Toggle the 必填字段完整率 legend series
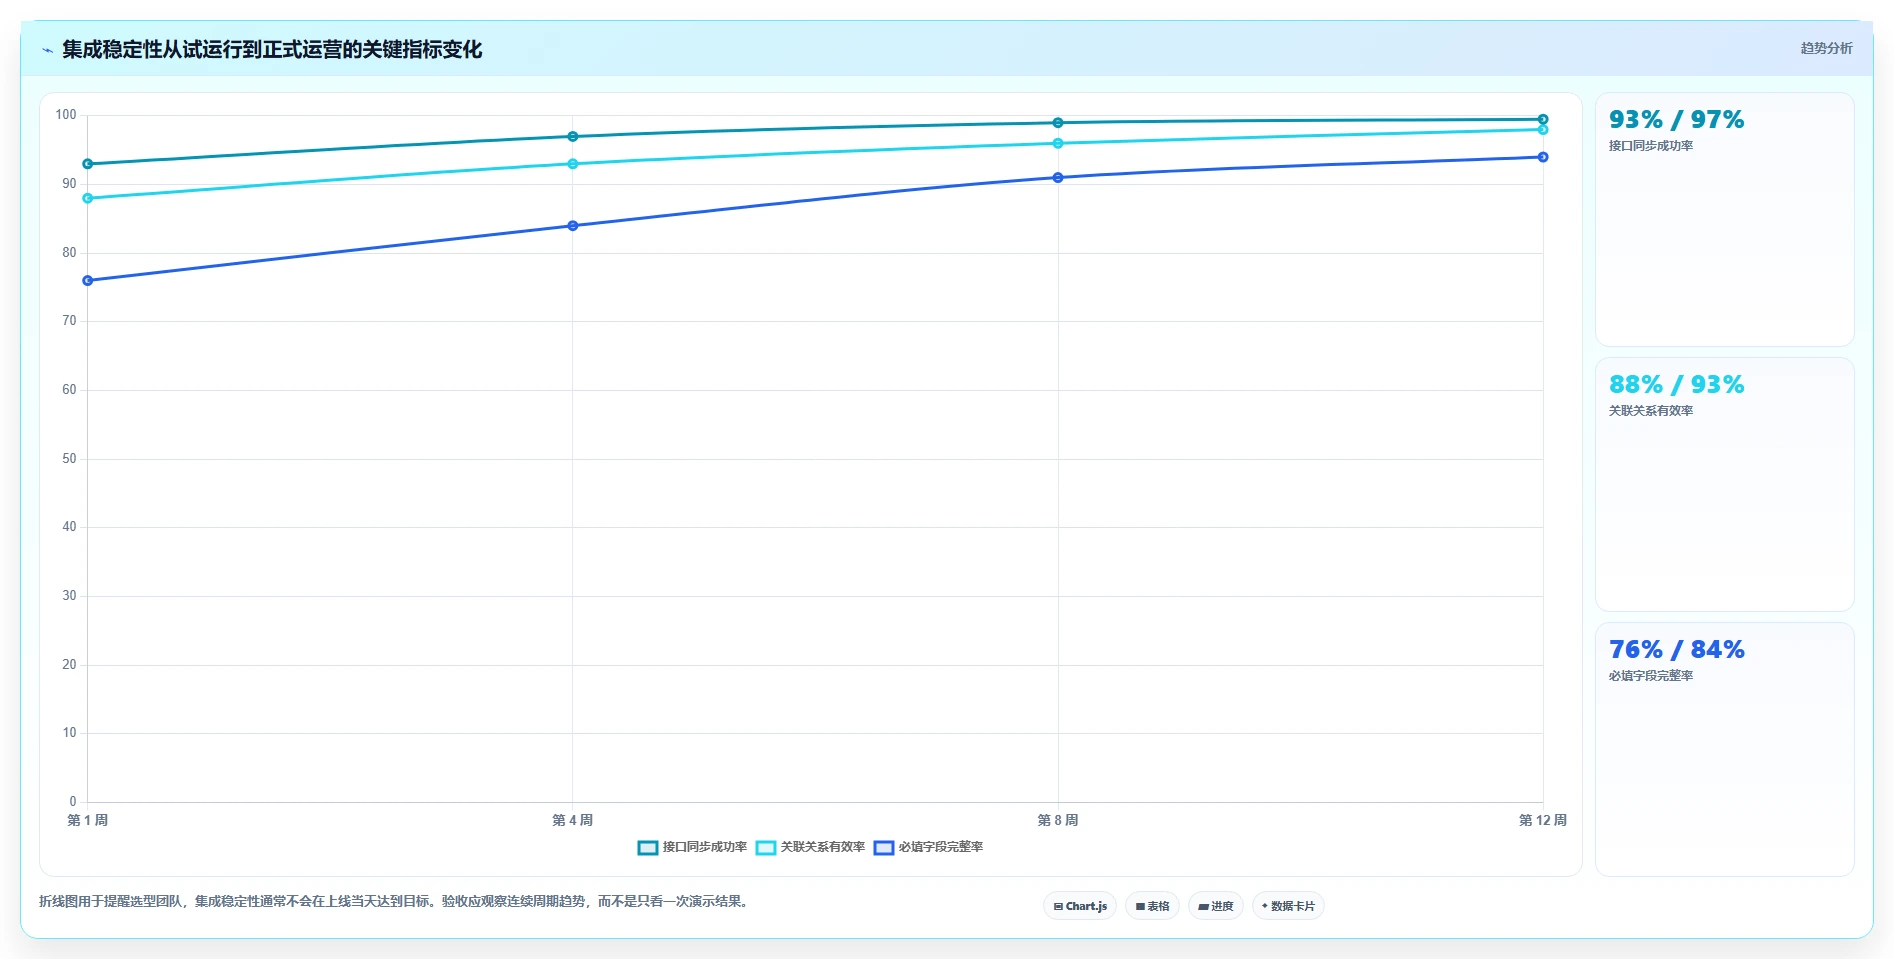Viewport: 1894px width, 959px height. click(x=929, y=847)
